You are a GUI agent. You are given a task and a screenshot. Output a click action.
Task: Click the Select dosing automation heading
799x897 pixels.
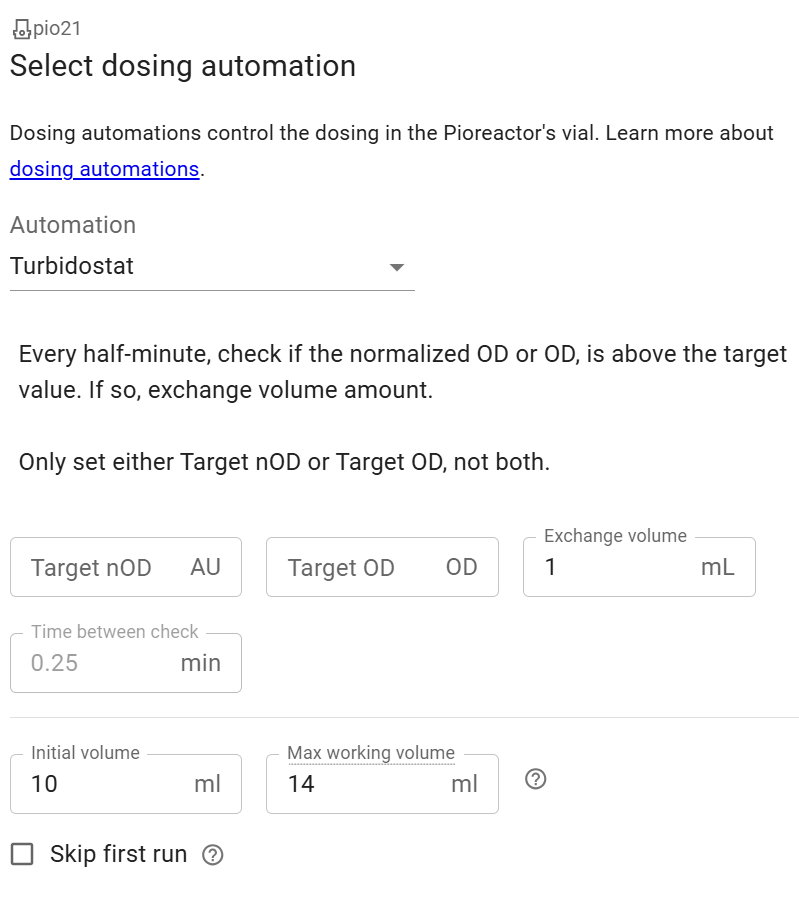point(183,66)
